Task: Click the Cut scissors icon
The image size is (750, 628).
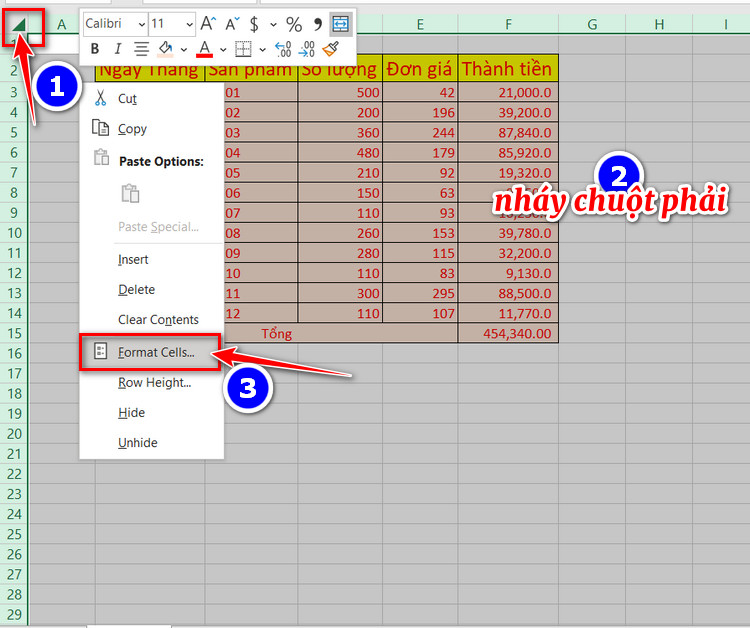Action: click(x=100, y=98)
